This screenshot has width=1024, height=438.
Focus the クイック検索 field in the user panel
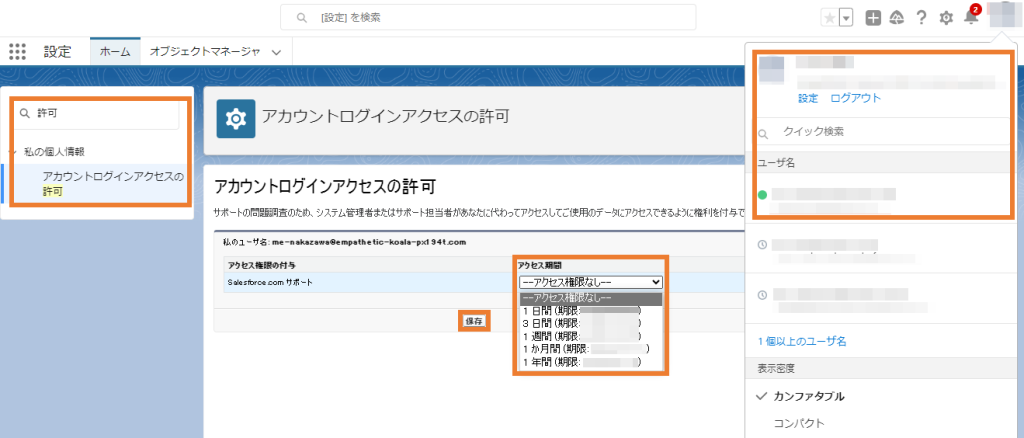tap(882, 132)
